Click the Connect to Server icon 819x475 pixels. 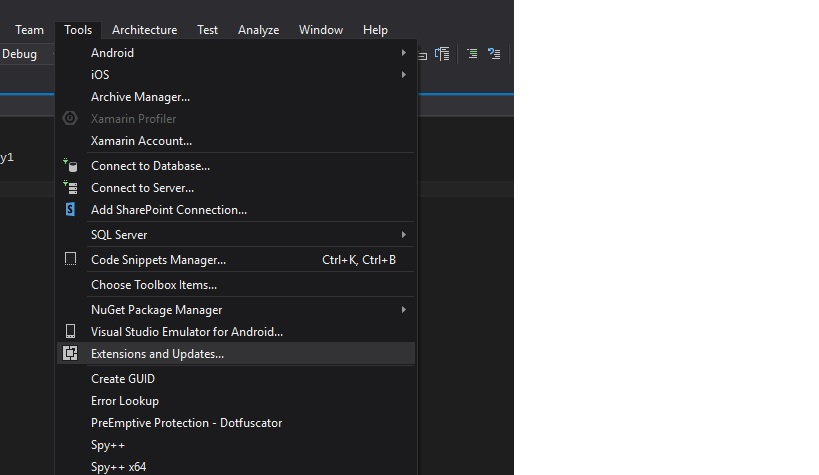point(70,188)
